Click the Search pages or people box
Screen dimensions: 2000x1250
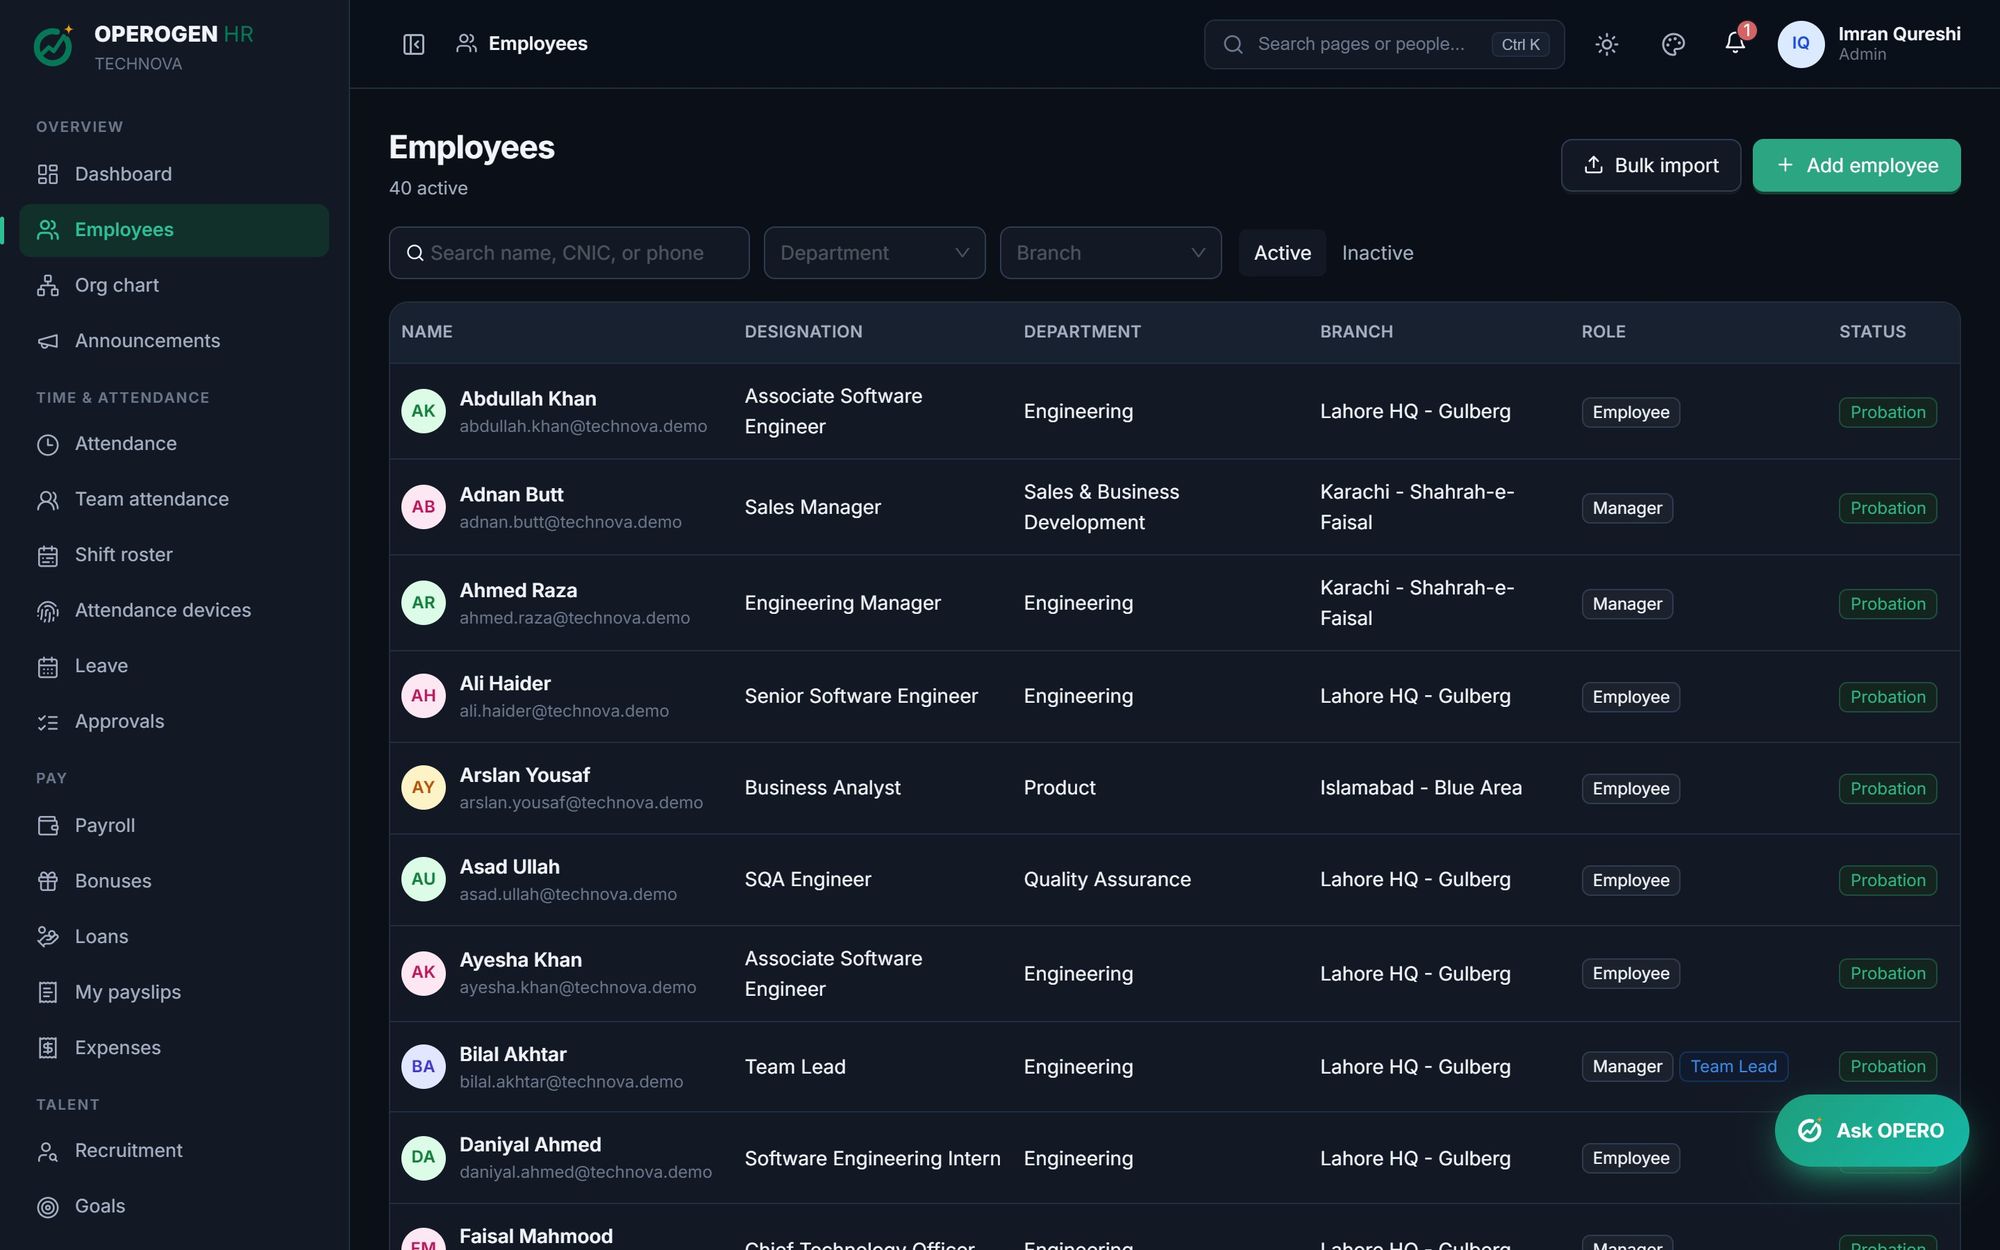pos(1384,44)
